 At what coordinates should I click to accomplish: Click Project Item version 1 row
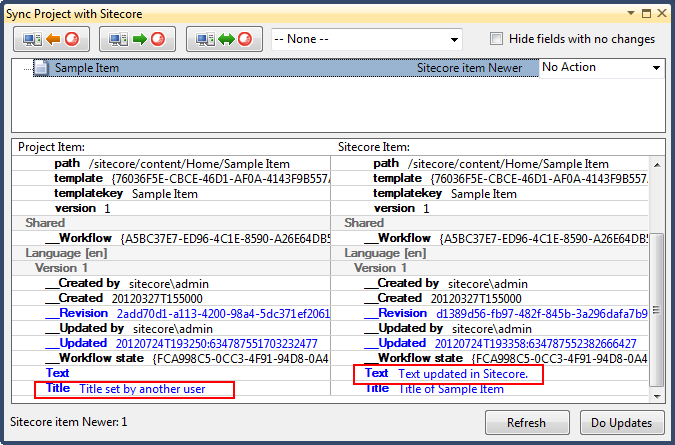click(x=171, y=209)
